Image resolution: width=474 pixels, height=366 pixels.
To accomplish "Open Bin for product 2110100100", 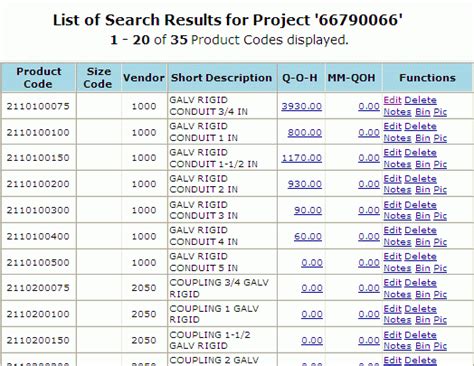I will [x=423, y=138].
